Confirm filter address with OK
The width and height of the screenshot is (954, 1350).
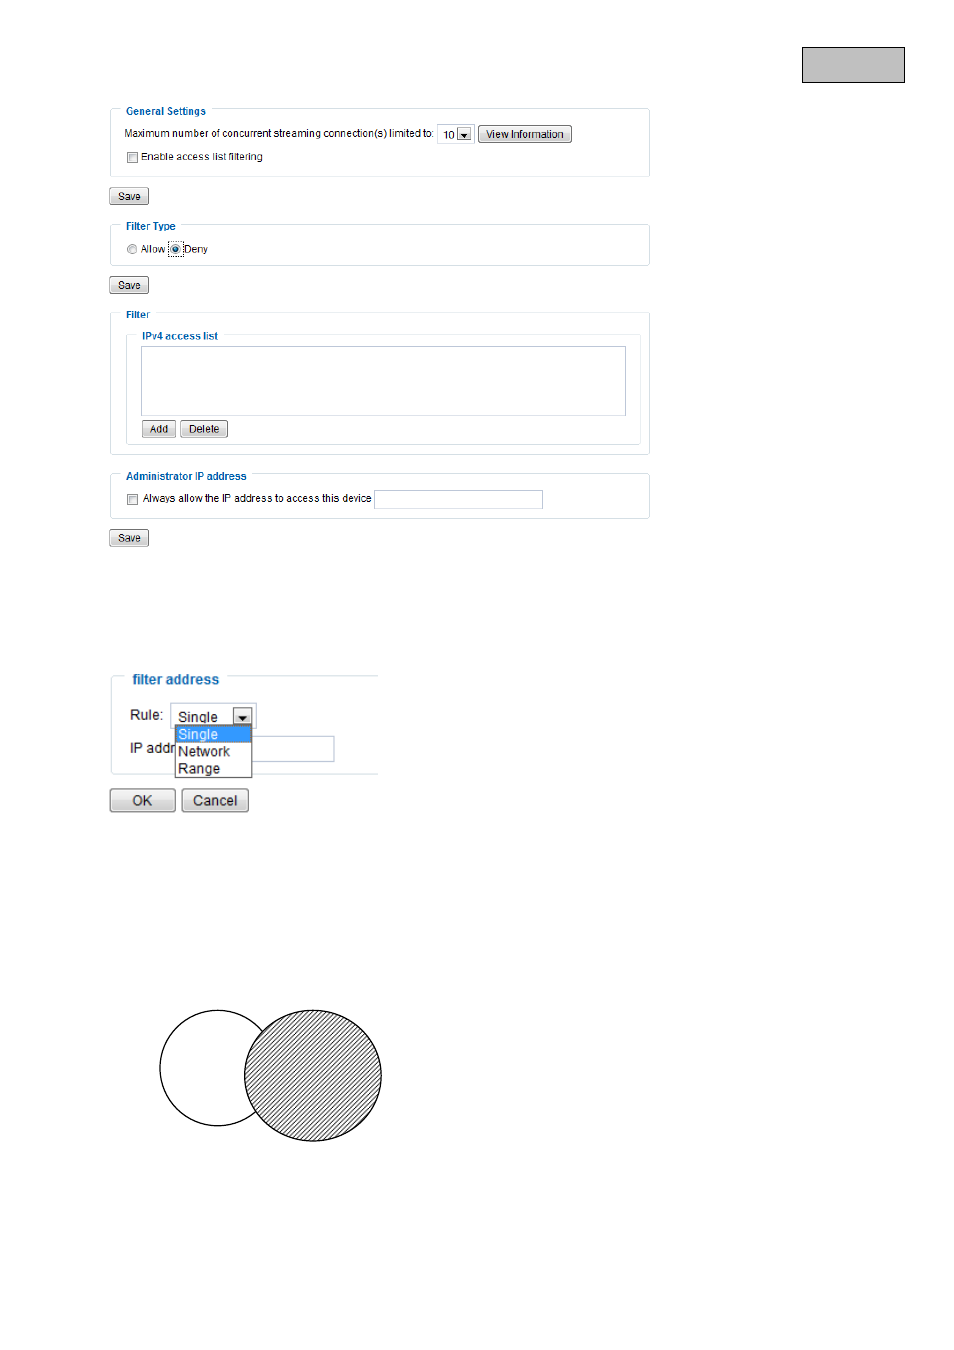143,800
